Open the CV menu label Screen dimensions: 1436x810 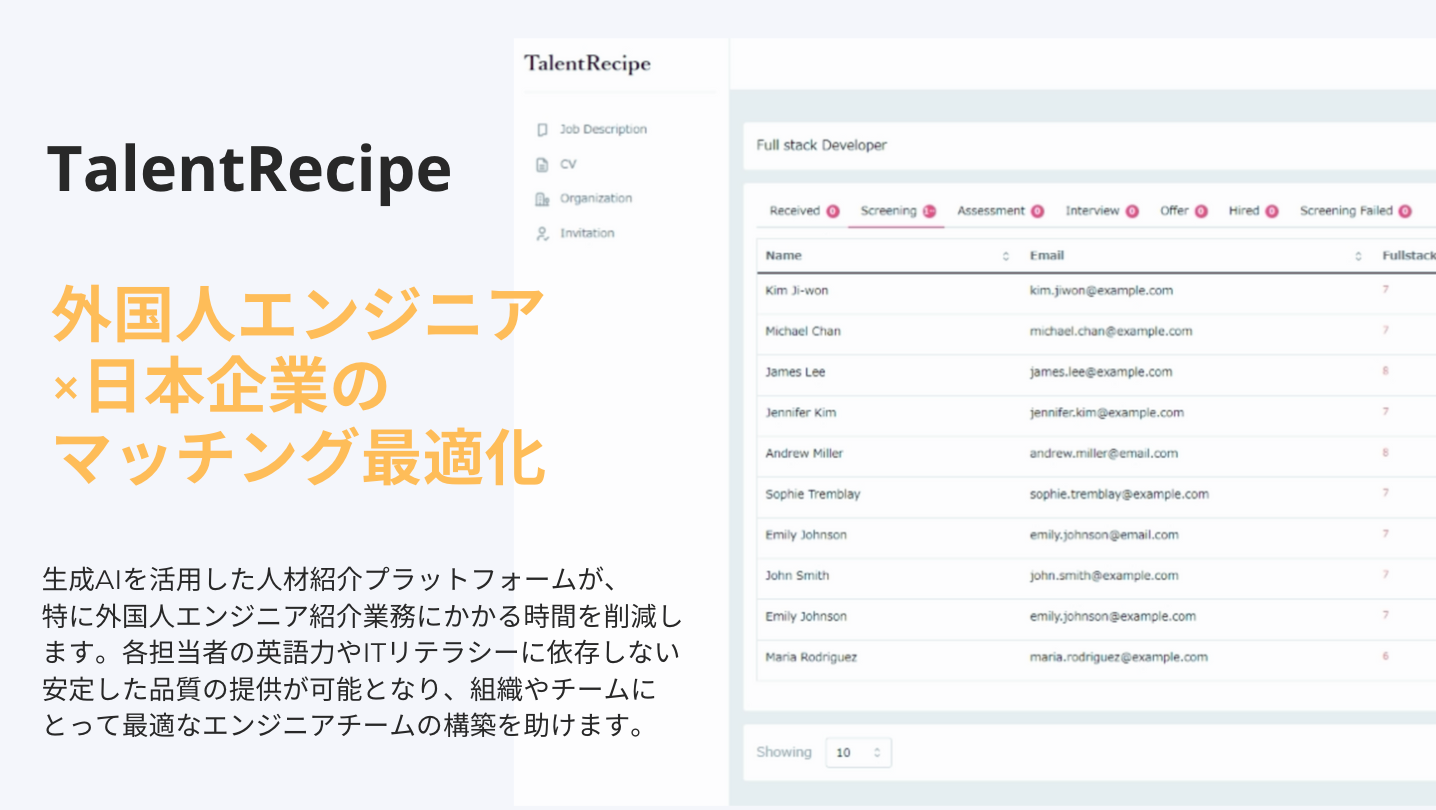[x=568, y=164]
